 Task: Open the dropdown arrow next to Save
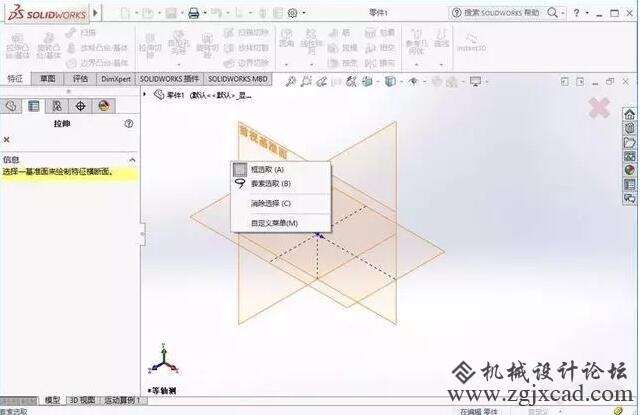182,13
